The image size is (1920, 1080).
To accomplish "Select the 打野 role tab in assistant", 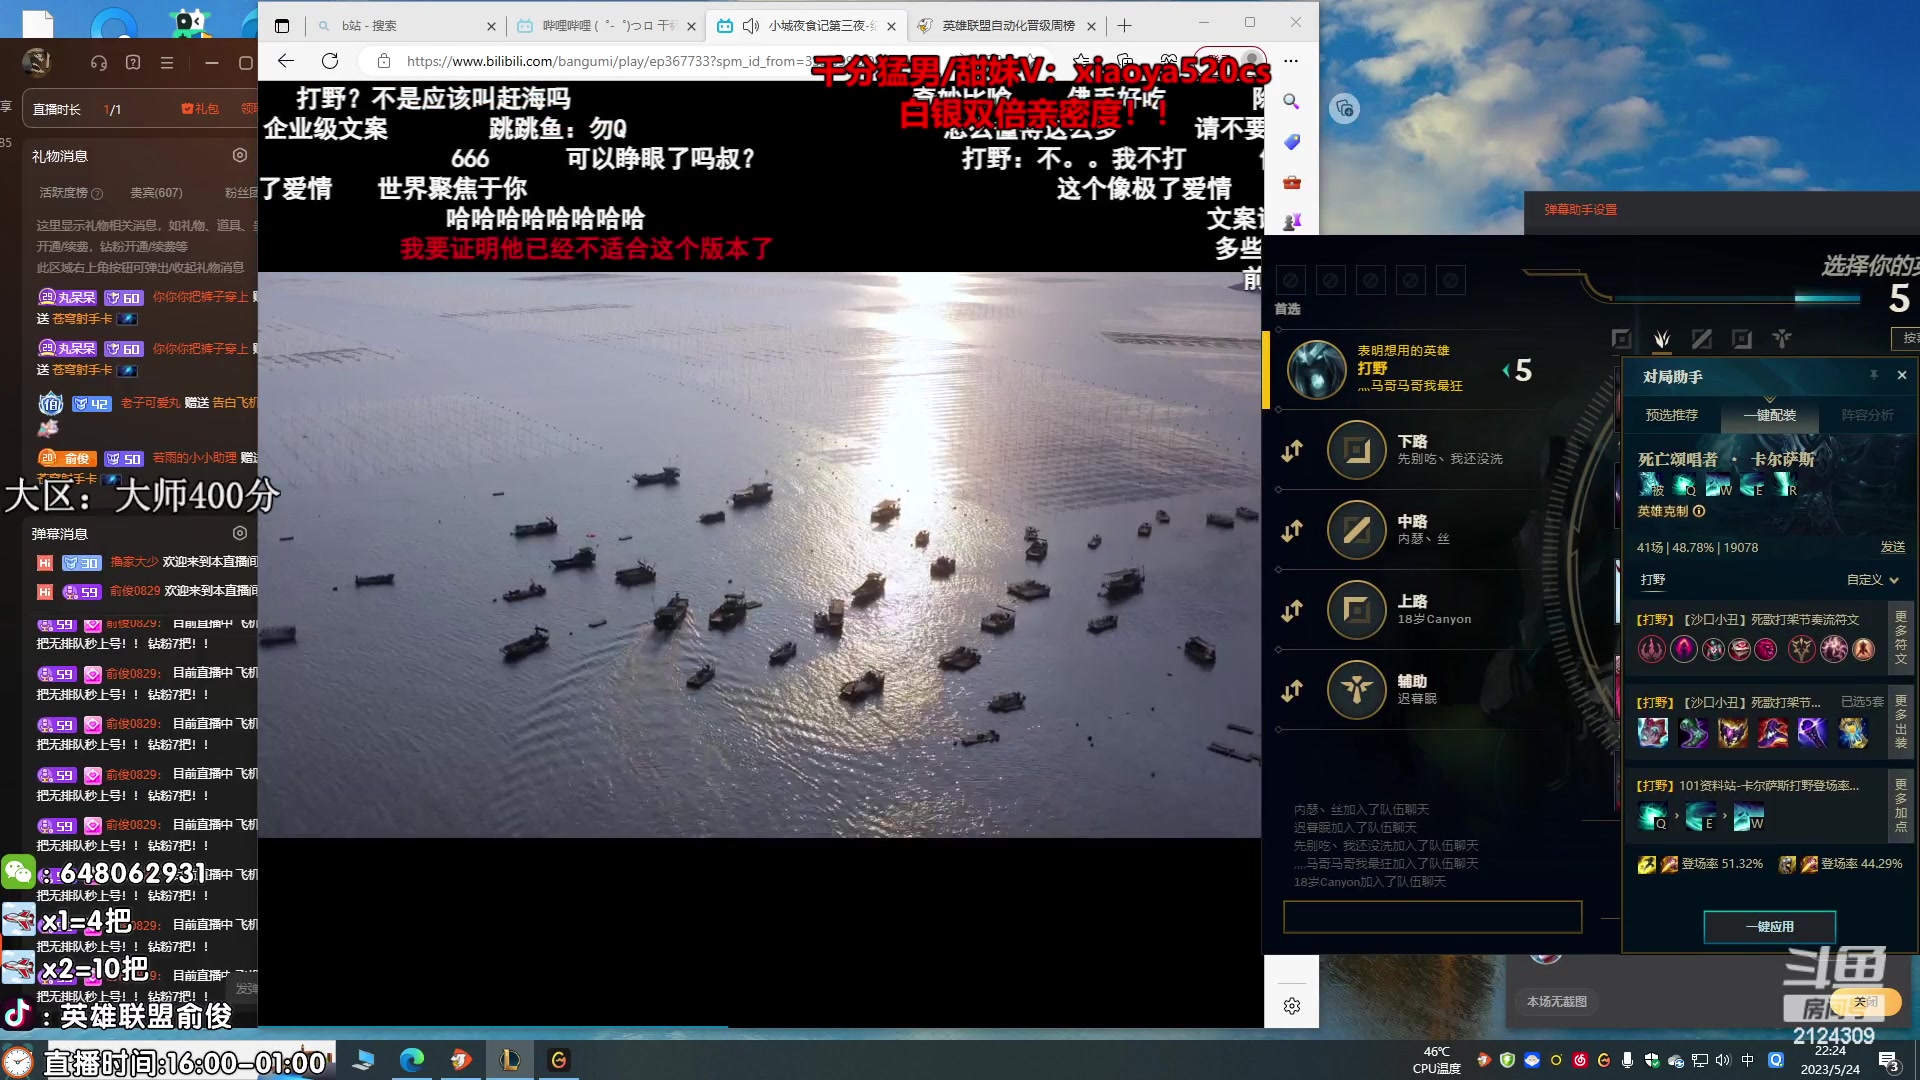I will click(x=1653, y=580).
